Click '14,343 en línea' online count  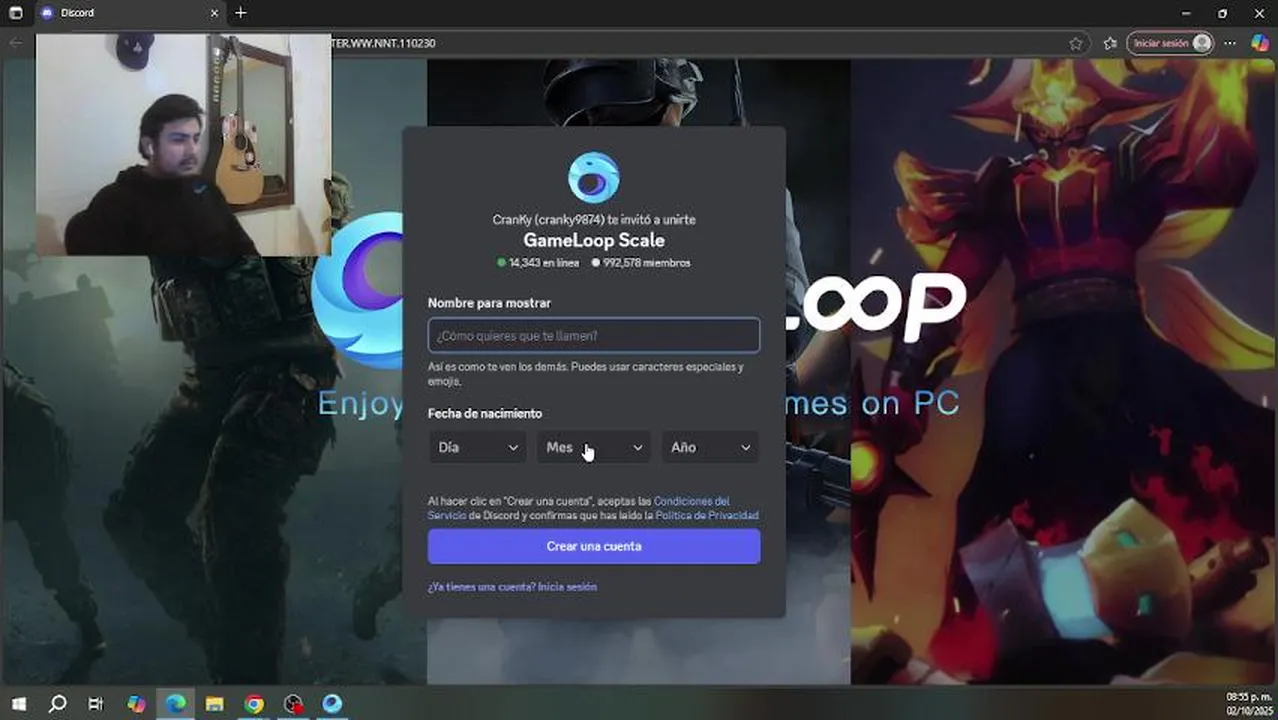[538, 263]
